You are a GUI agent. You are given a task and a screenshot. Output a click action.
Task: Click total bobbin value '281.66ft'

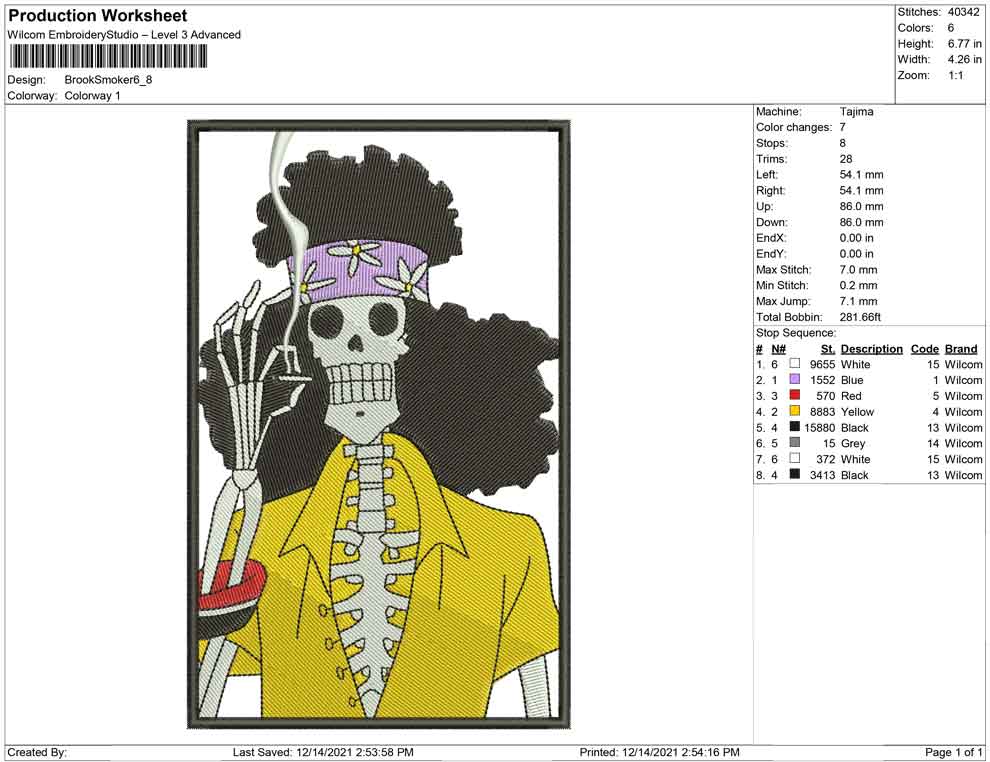pyautogui.click(x=860, y=317)
